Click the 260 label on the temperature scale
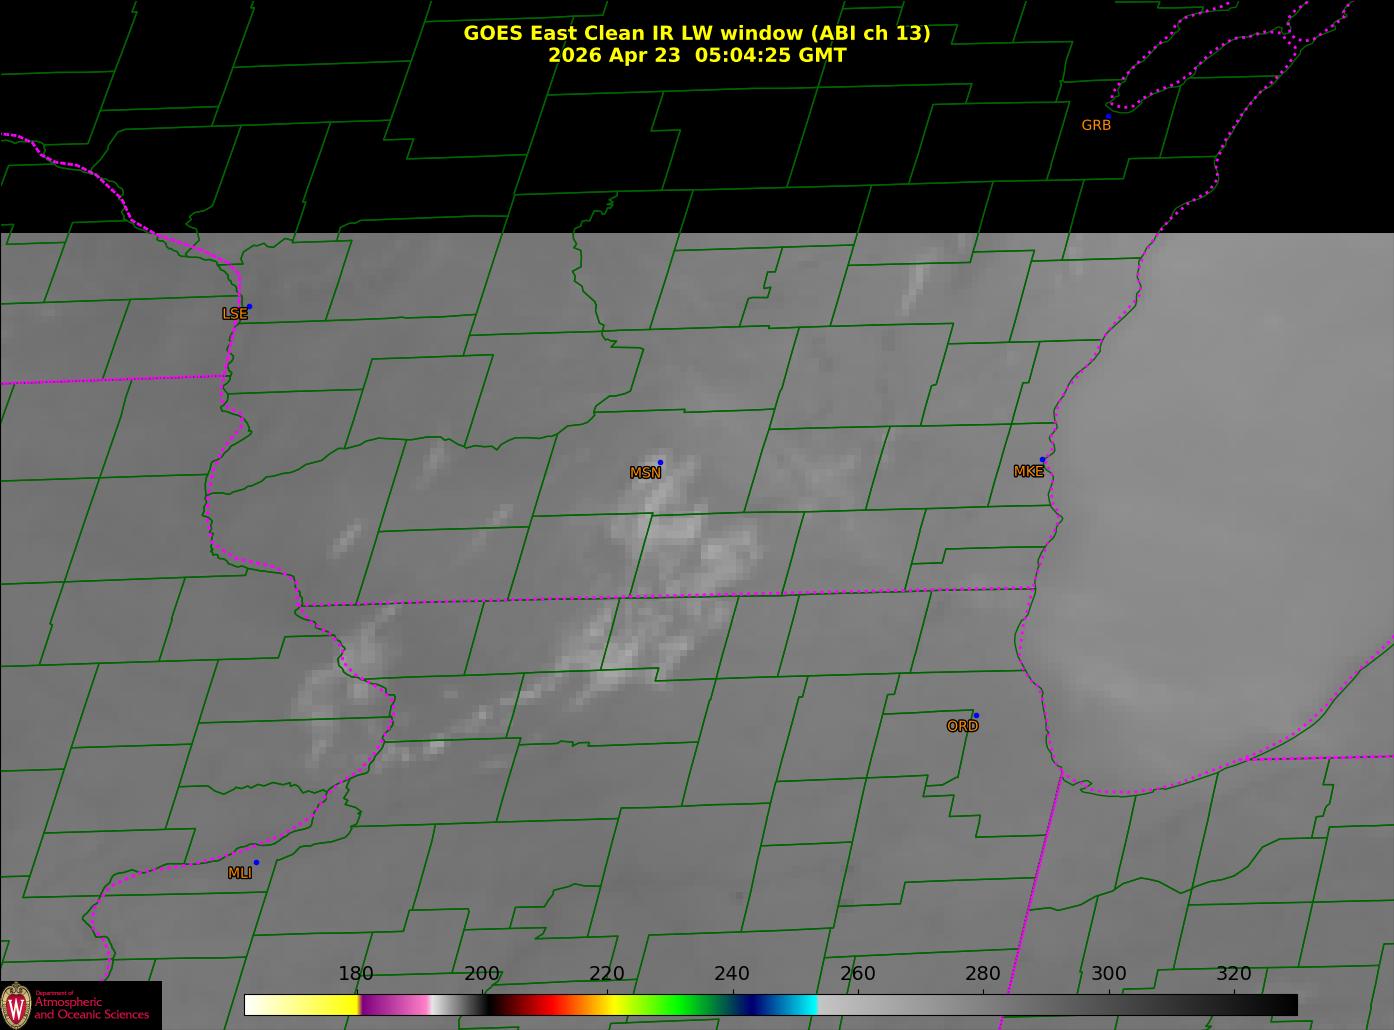 coord(857,973)
